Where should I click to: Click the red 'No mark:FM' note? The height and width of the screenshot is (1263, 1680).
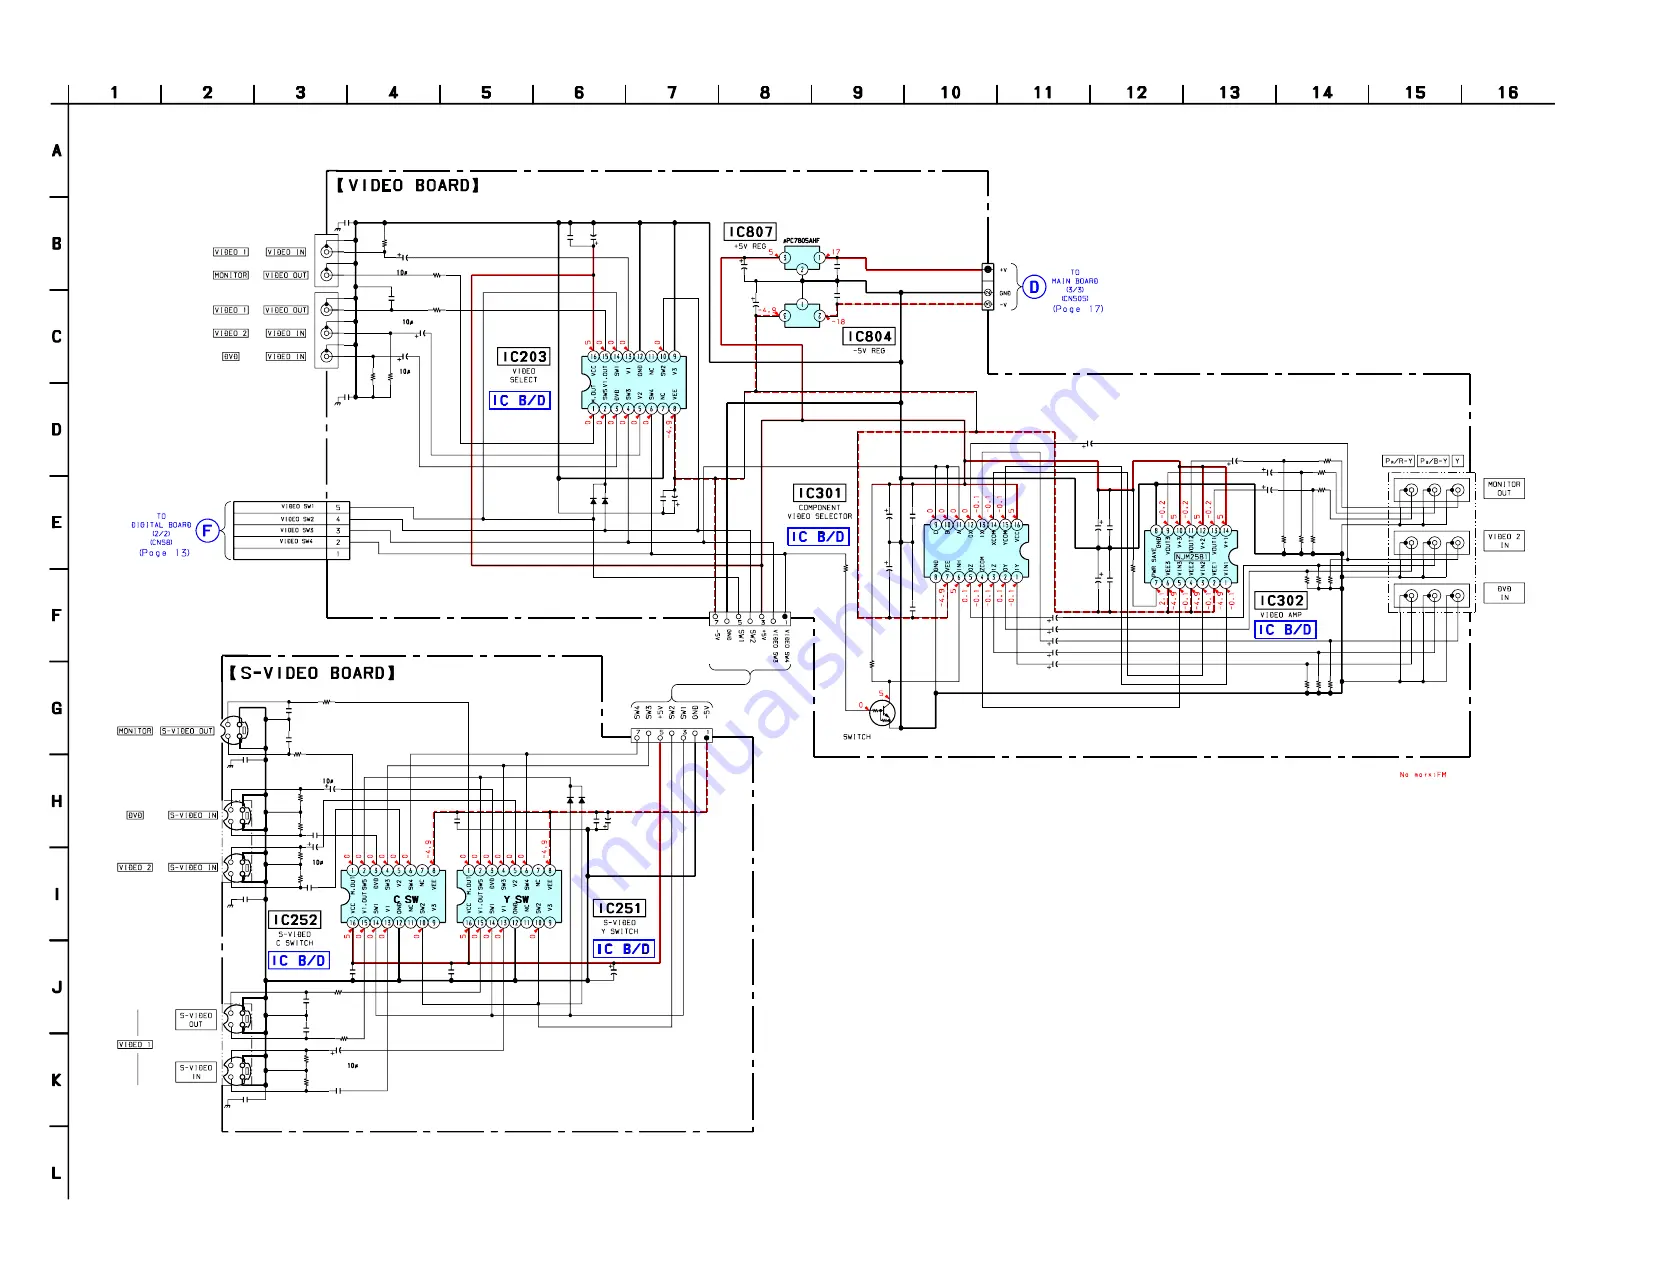[x=1423, y=775]
